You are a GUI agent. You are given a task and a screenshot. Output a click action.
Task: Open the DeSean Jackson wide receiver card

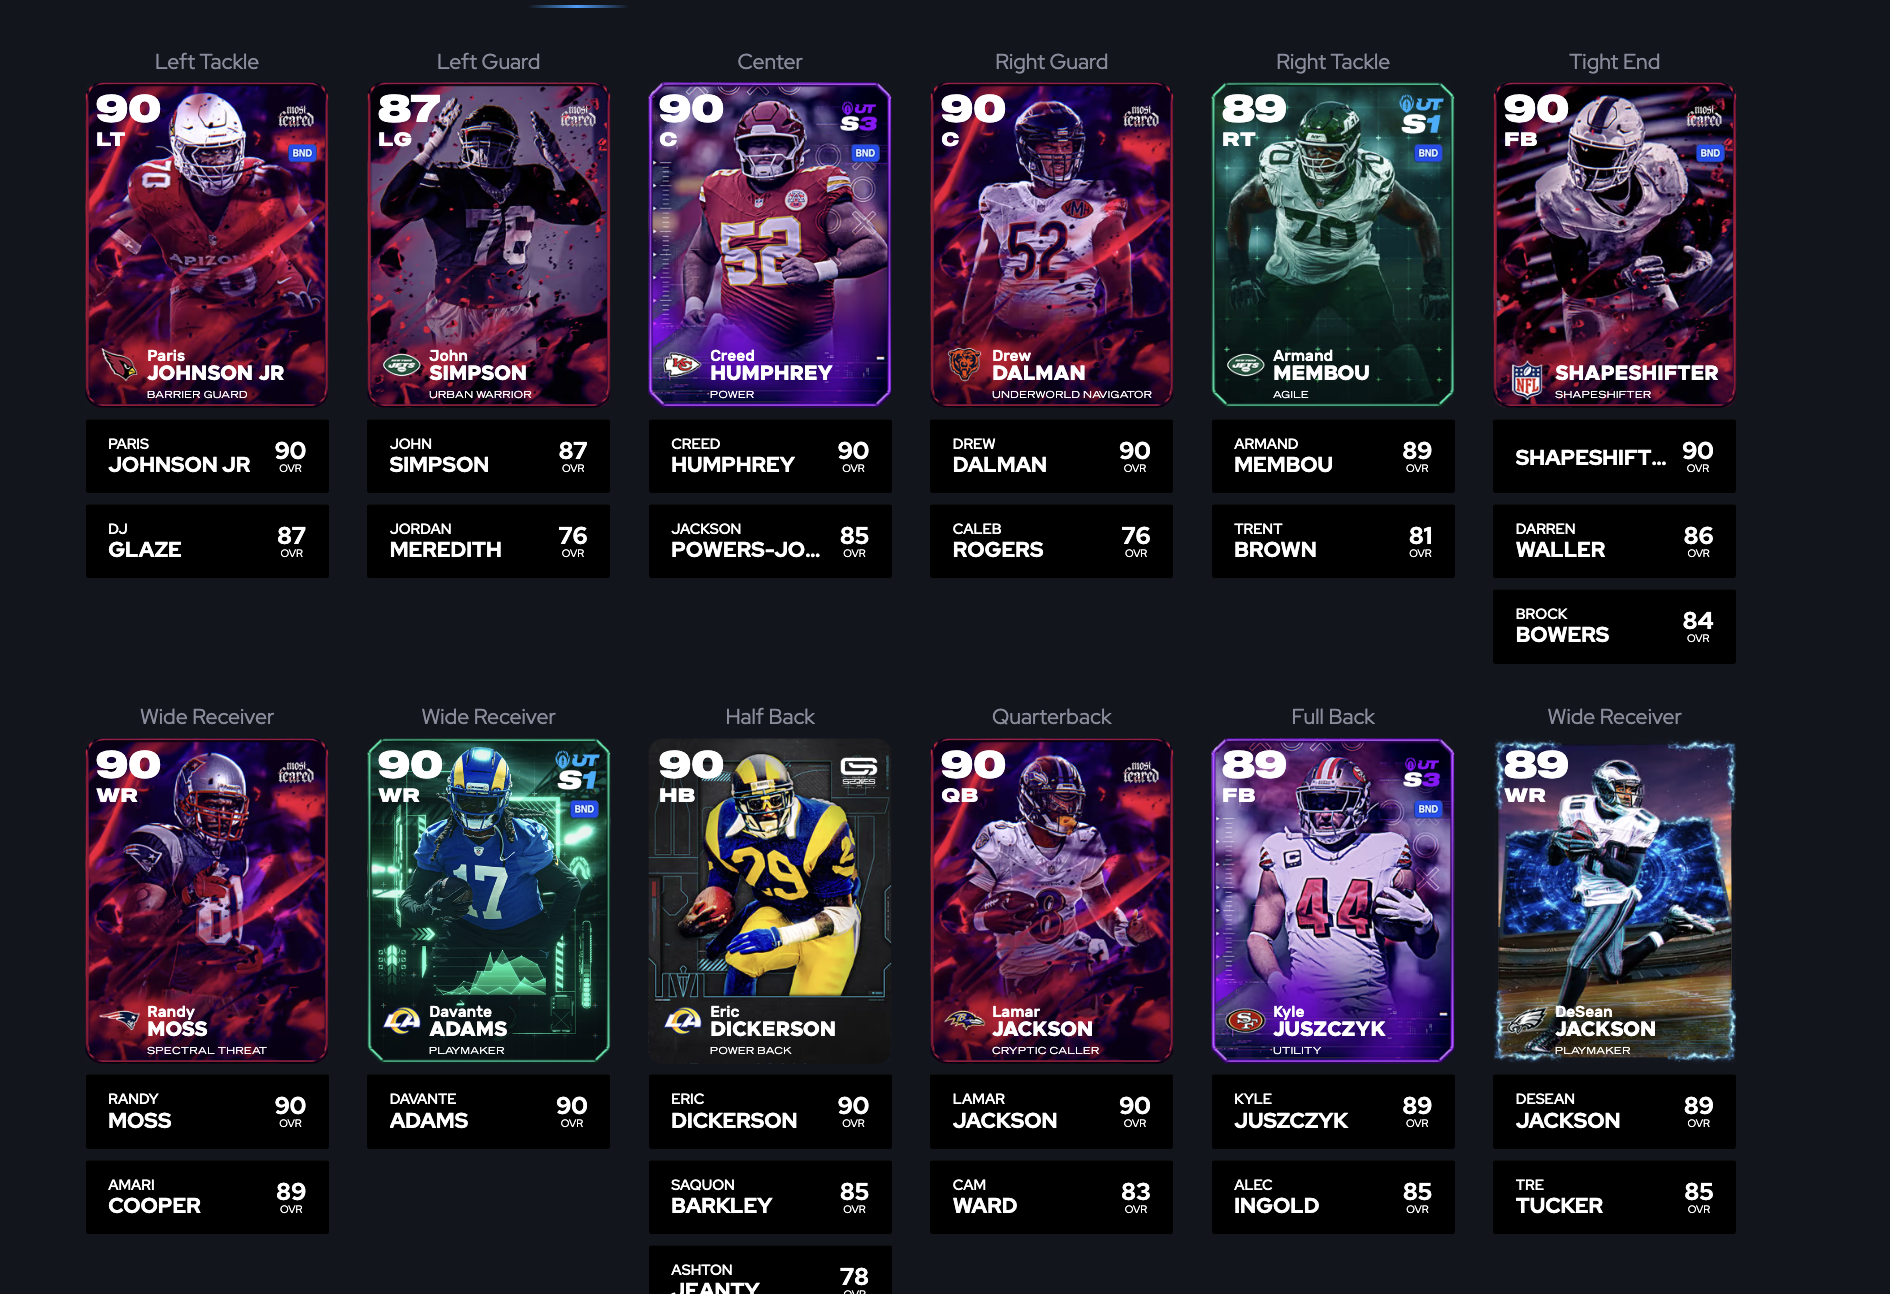1614,900
